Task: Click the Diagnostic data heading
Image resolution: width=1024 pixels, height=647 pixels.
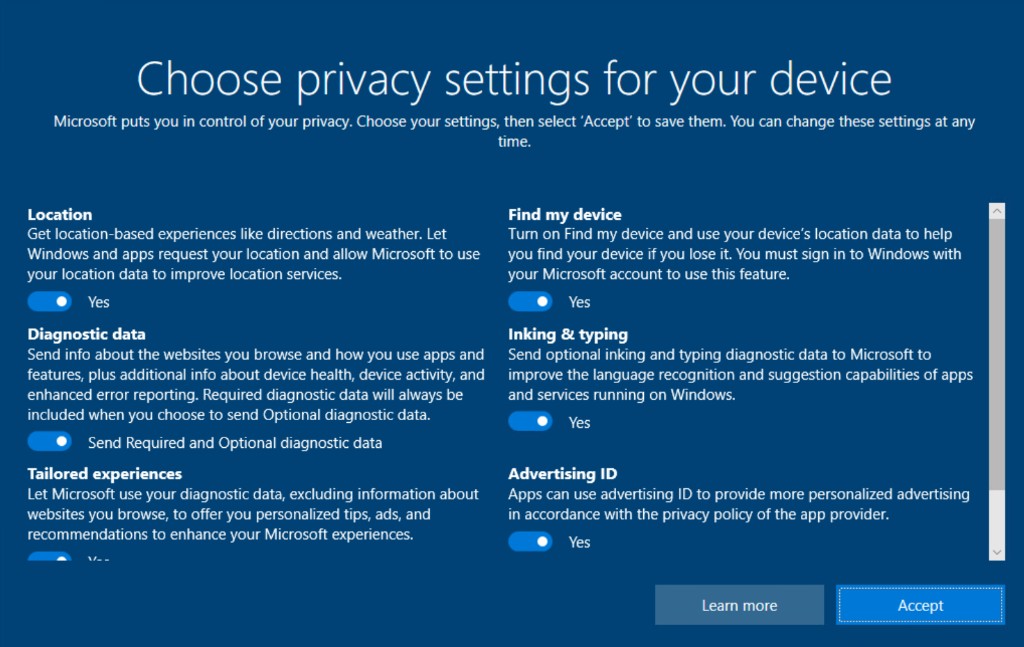Action: (86, 334)
